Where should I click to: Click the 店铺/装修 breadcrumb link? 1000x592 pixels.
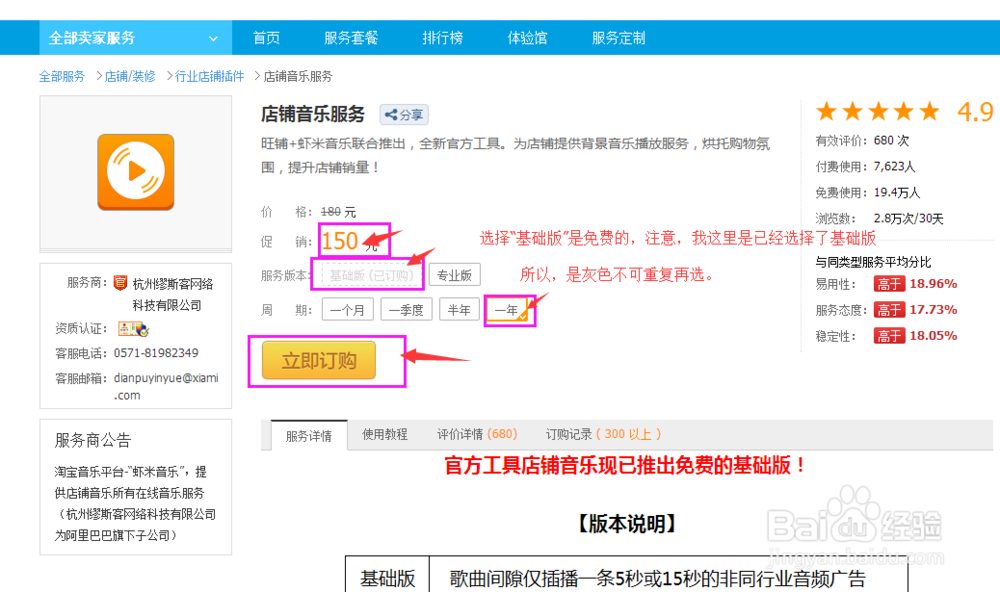pos(130,77)
